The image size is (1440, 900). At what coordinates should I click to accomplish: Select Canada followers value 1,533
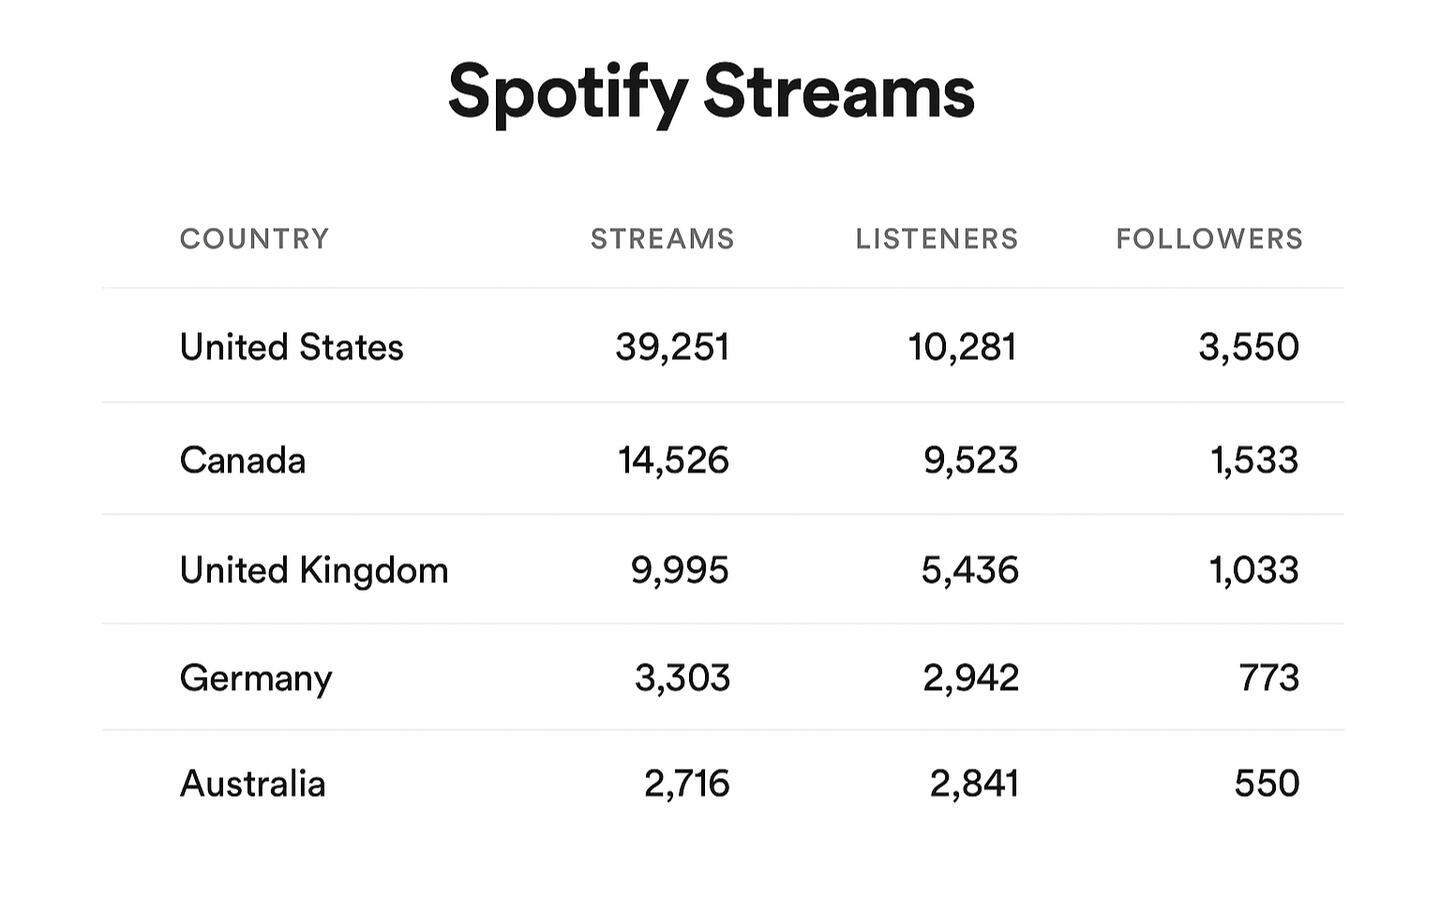pyautogui.click(x=1254, y=460)
